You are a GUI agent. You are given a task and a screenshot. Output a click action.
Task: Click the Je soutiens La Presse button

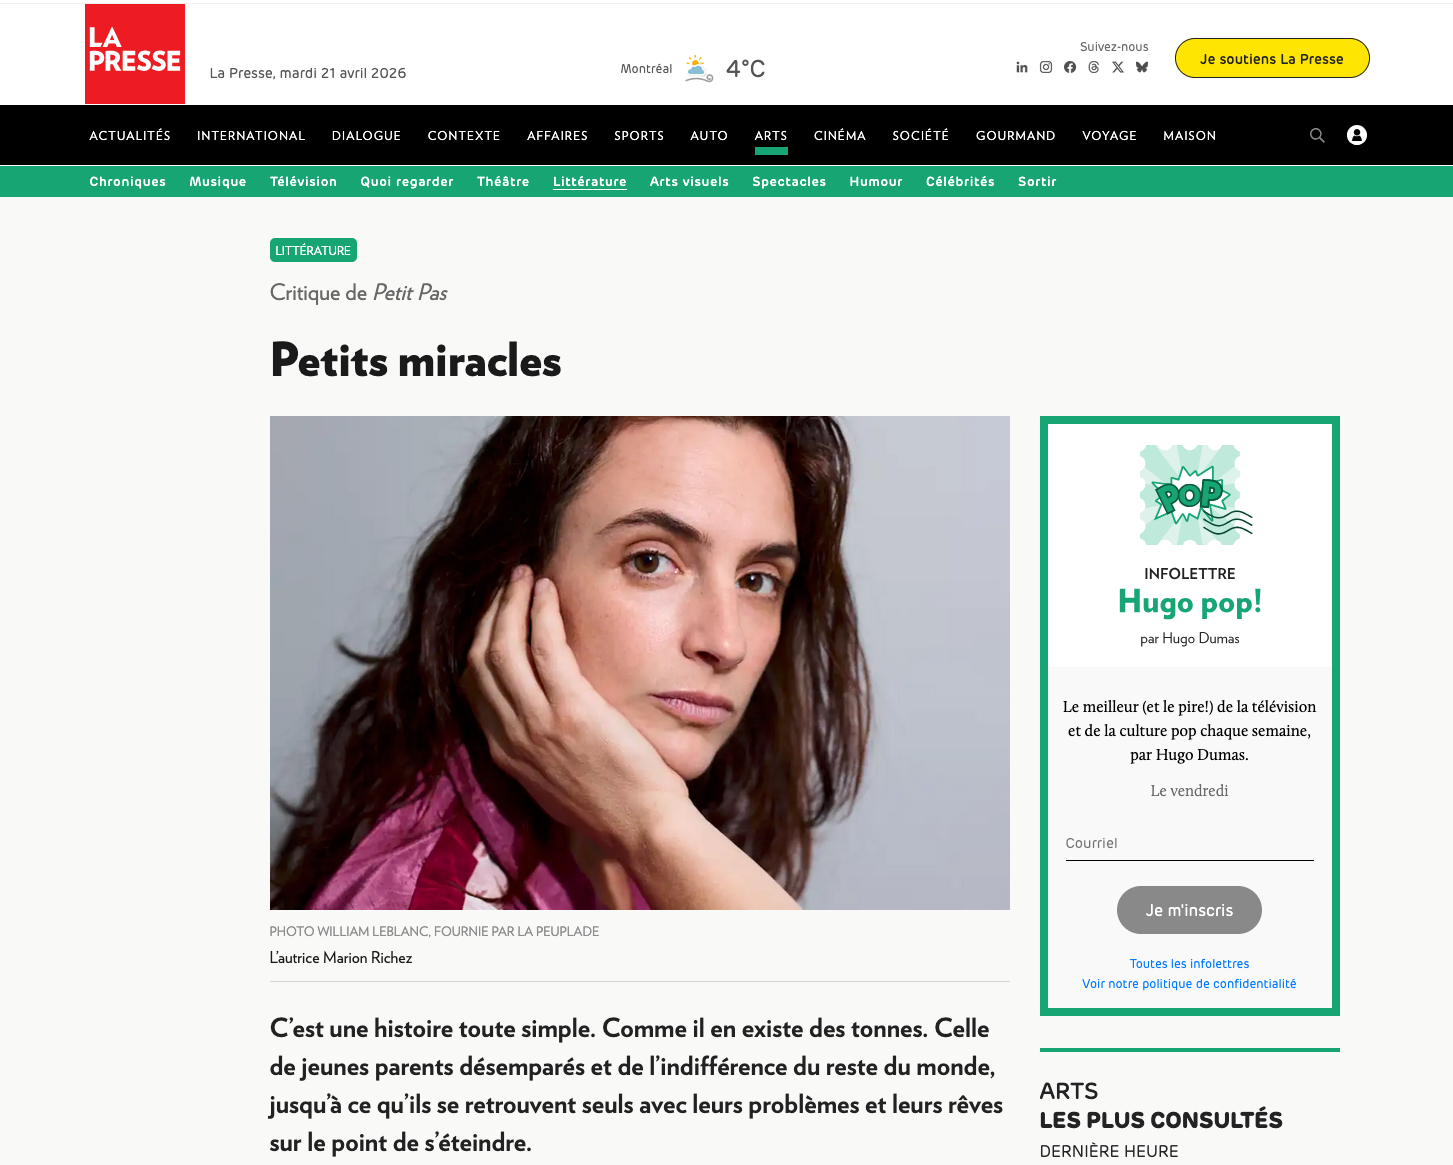1272,58
